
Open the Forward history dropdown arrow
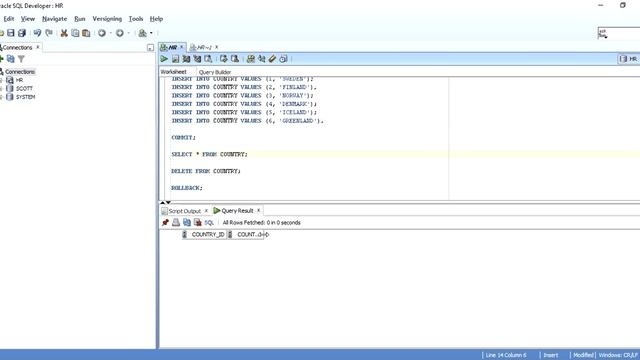[x=129, y=33]
